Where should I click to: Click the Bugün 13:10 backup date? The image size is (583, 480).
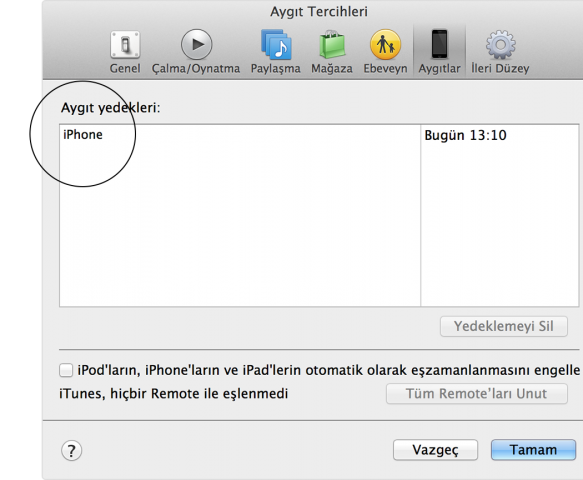pos(465,135)
